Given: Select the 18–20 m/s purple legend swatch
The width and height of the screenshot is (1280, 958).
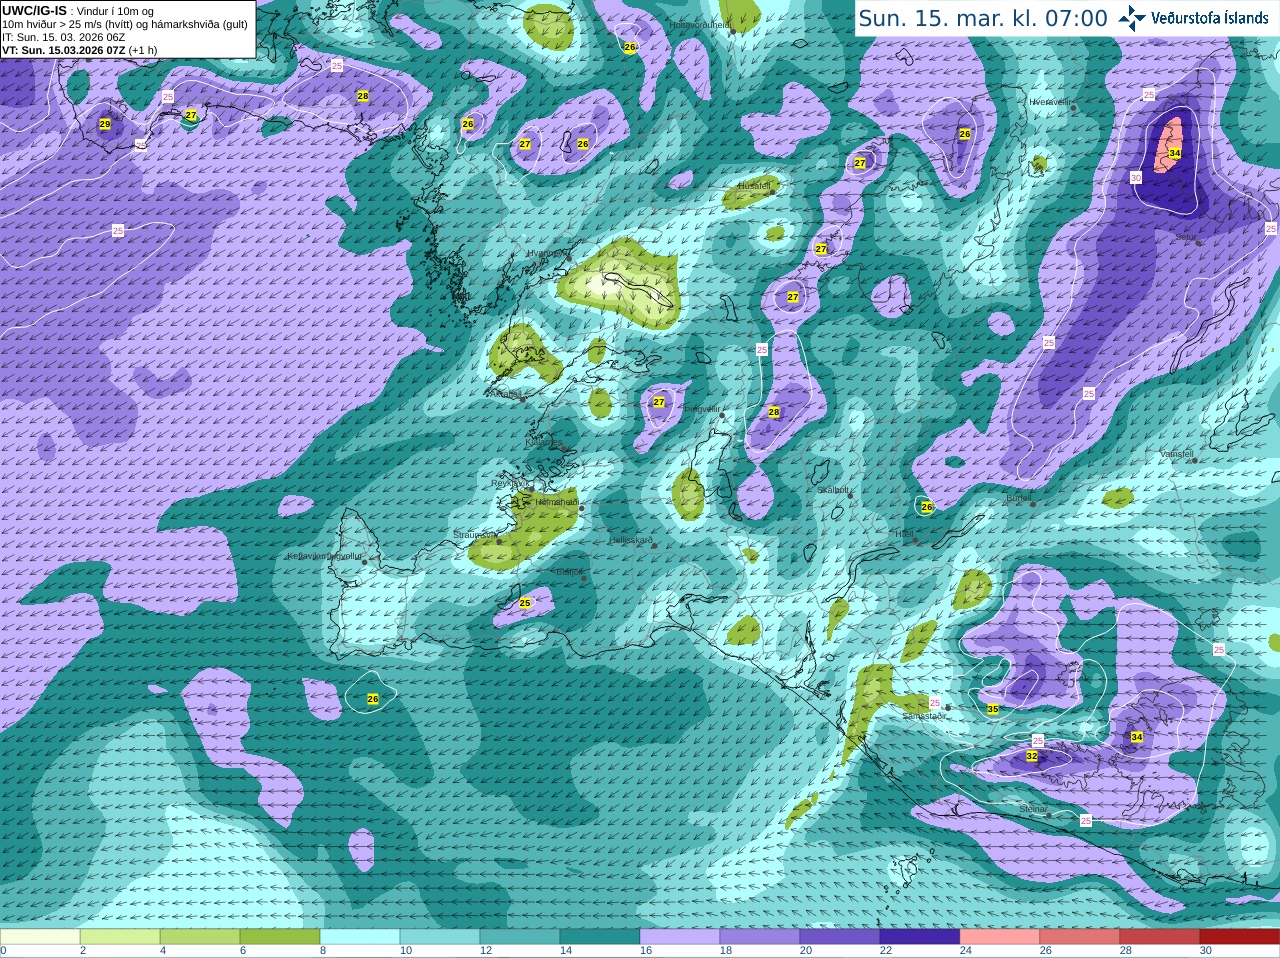Looking at the screenshot, I should point(760,937).
